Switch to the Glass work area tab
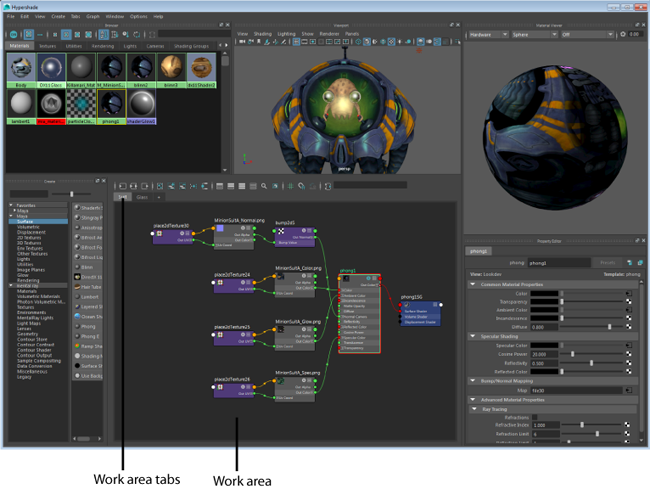Image resolution: width=650 pixels, height=489 pixels. pos(142,197)
